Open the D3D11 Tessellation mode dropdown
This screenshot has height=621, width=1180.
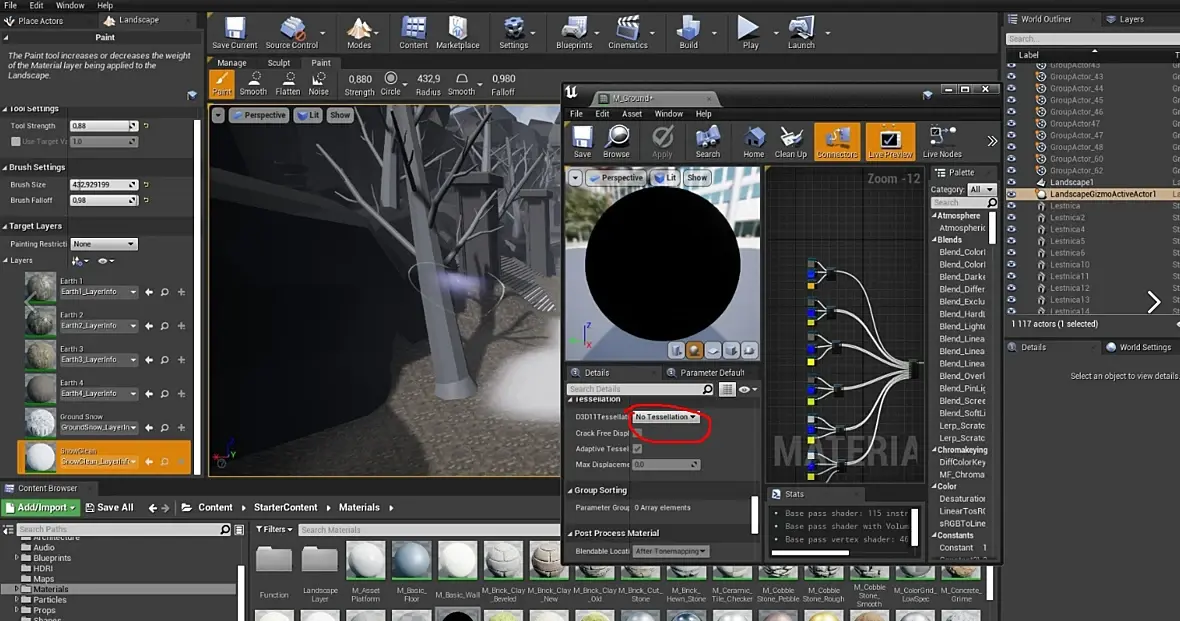click(x=666, y=417)
